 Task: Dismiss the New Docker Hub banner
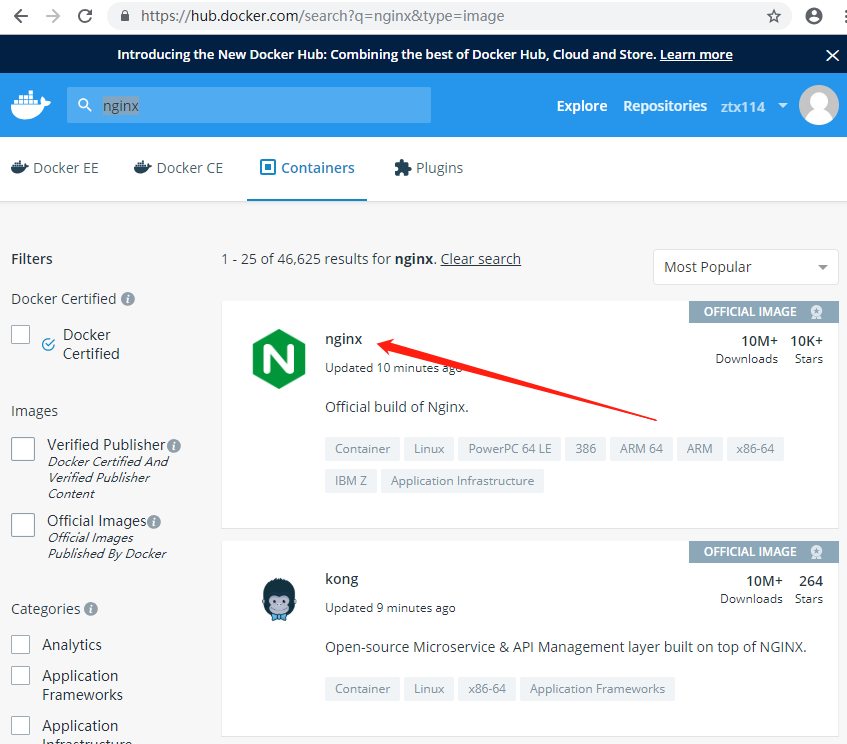click(832, 55)
